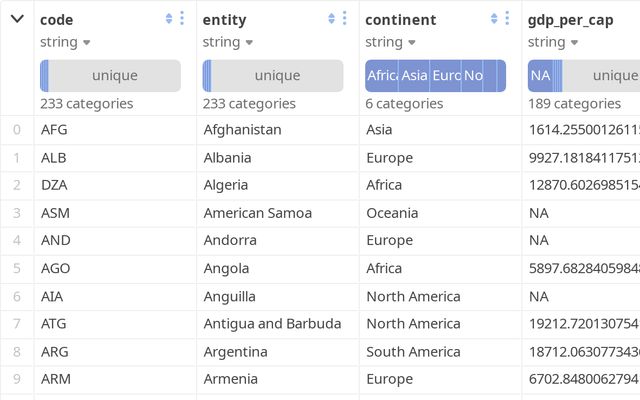
Task: Click row number 9 index
Action: coord(17,379)
